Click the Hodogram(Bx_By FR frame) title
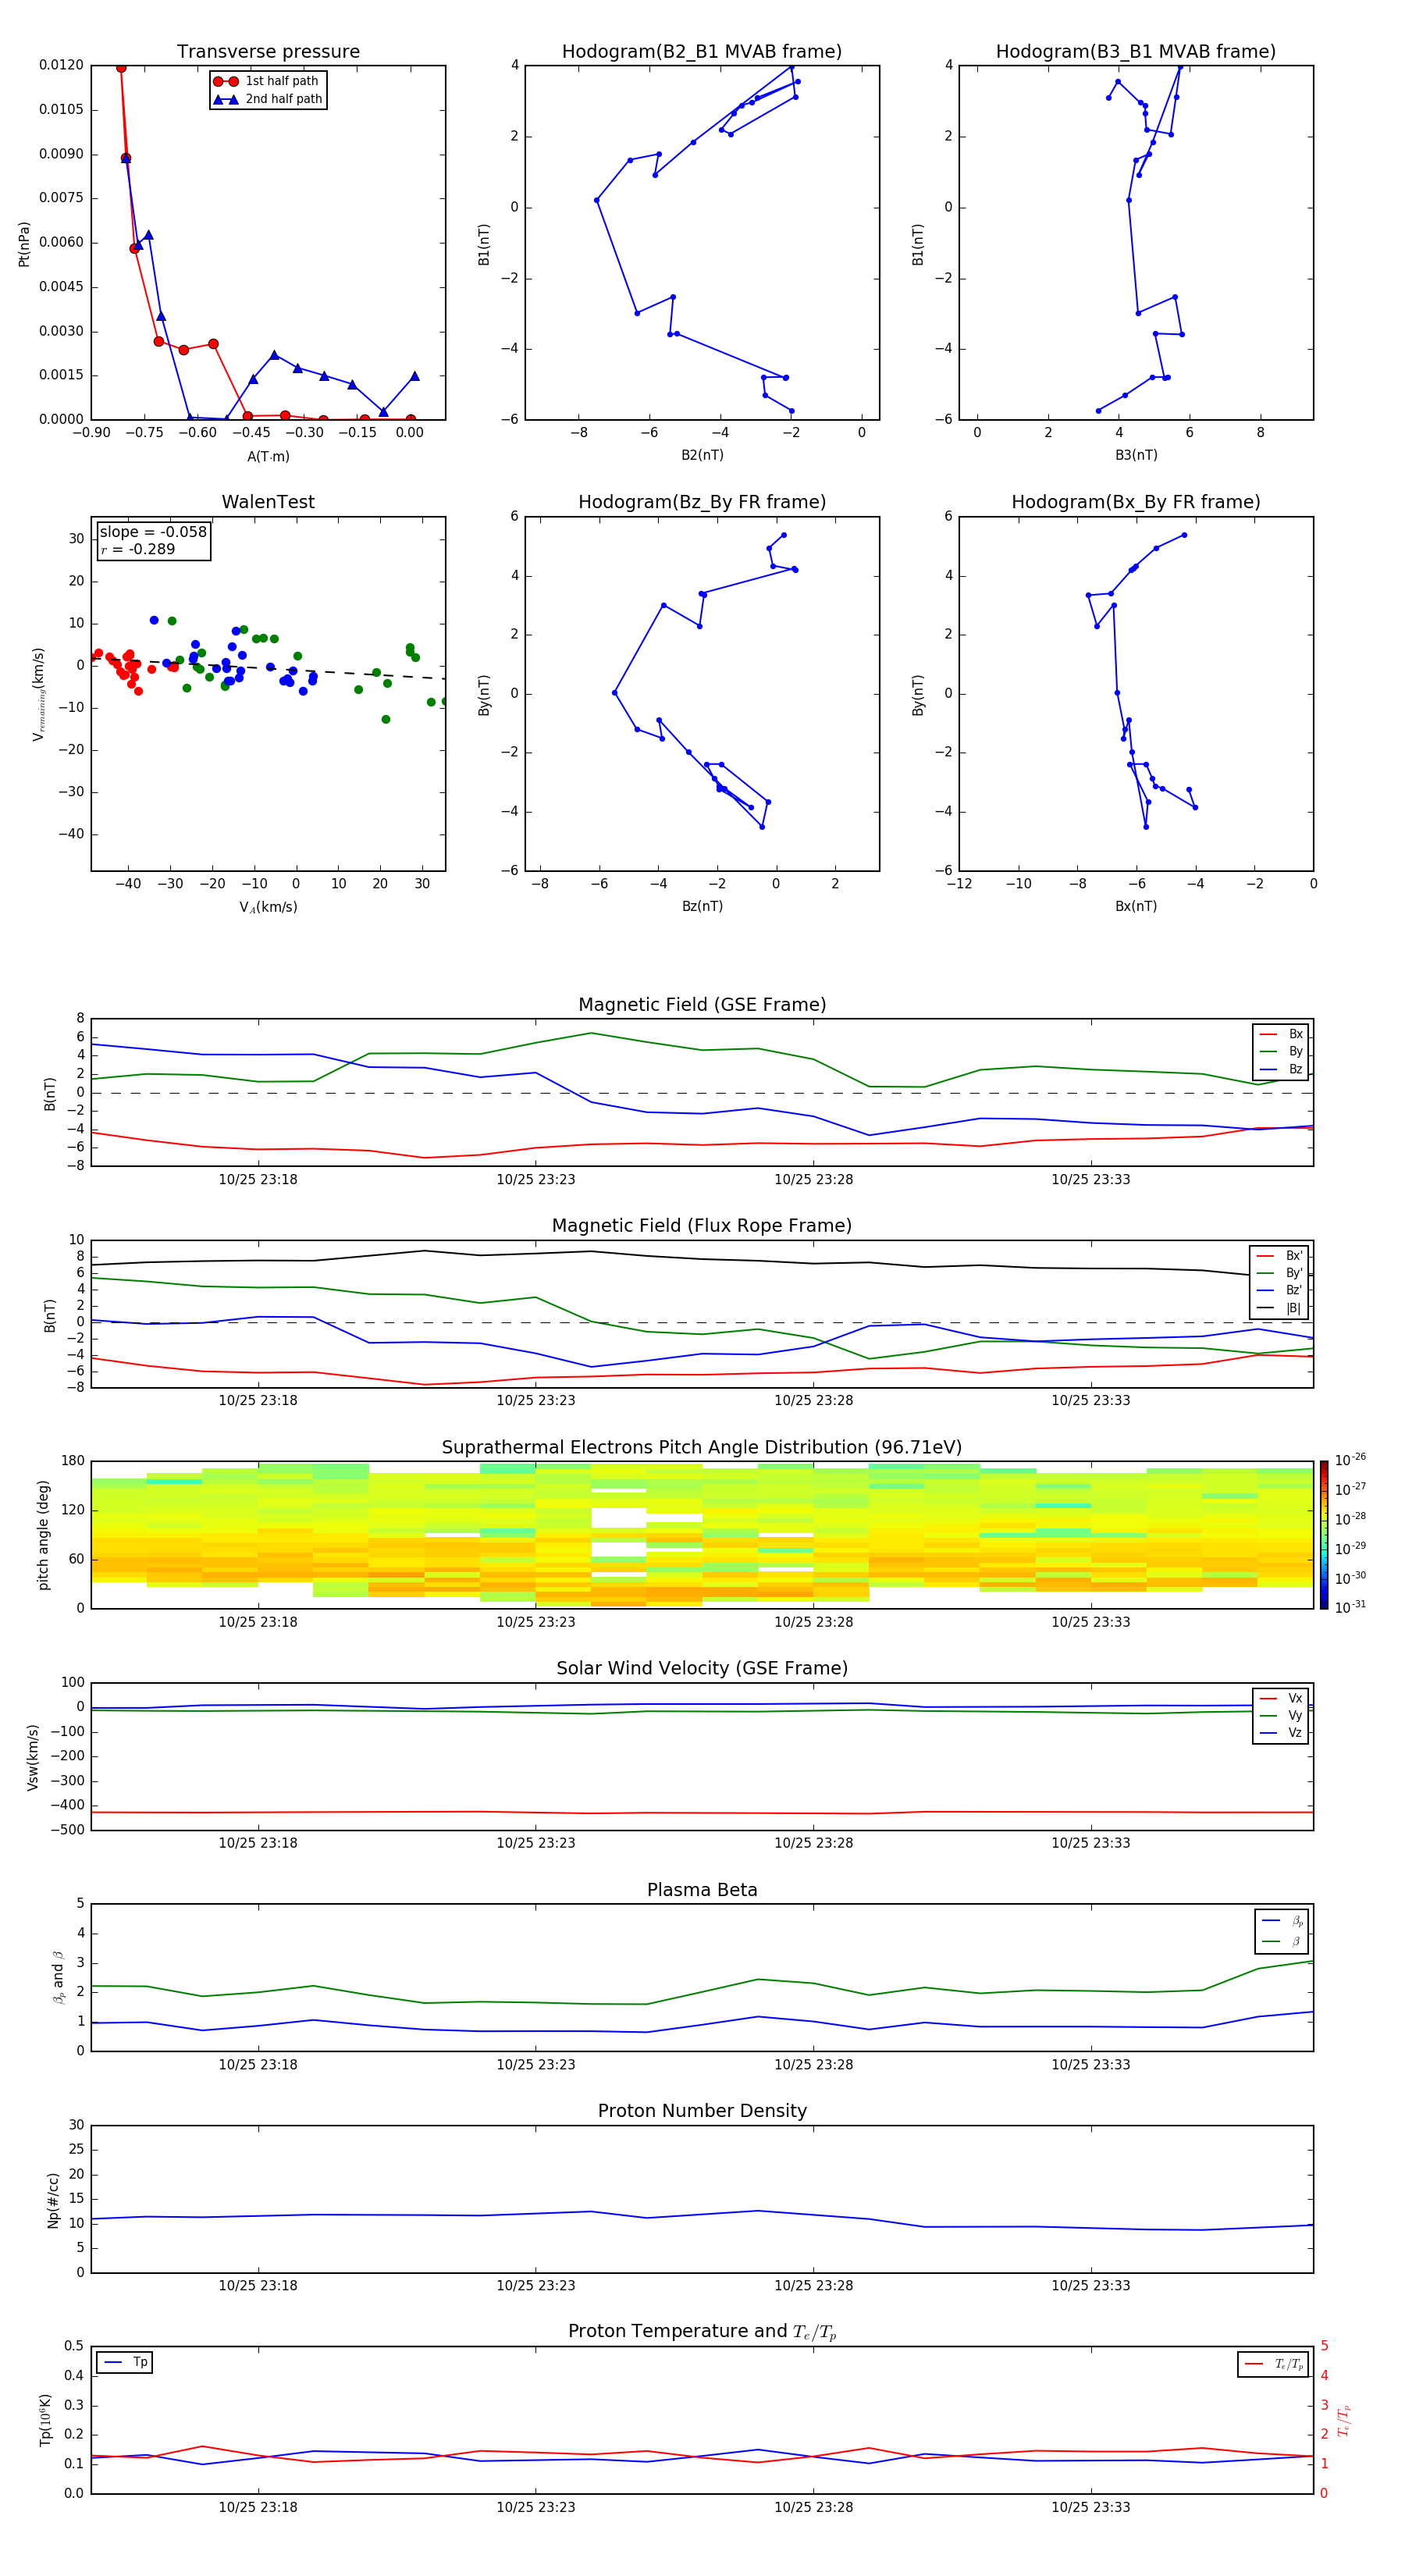1405x2576 pixels. click(1136, 502)
